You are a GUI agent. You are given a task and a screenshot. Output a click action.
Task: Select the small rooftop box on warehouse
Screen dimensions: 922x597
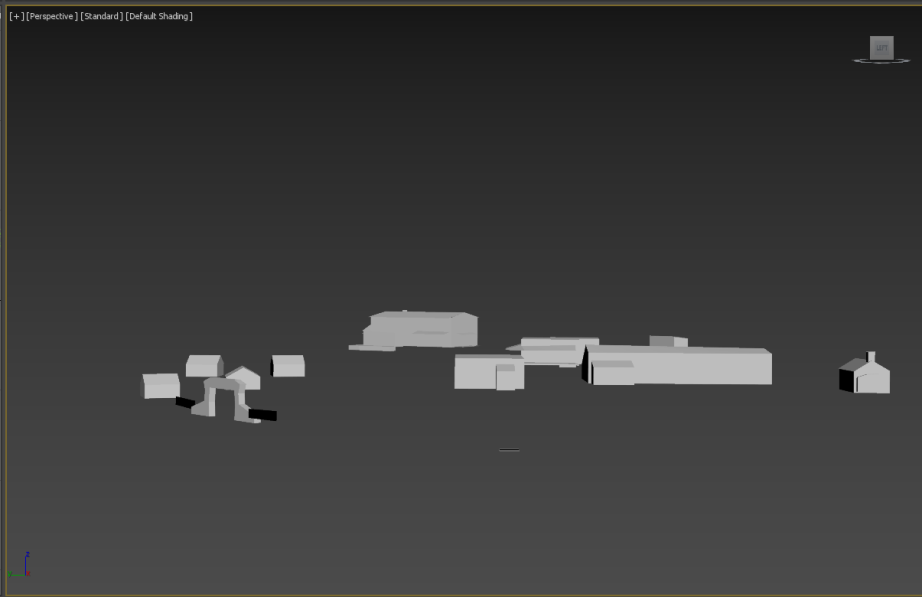click(x=667, y=341)
